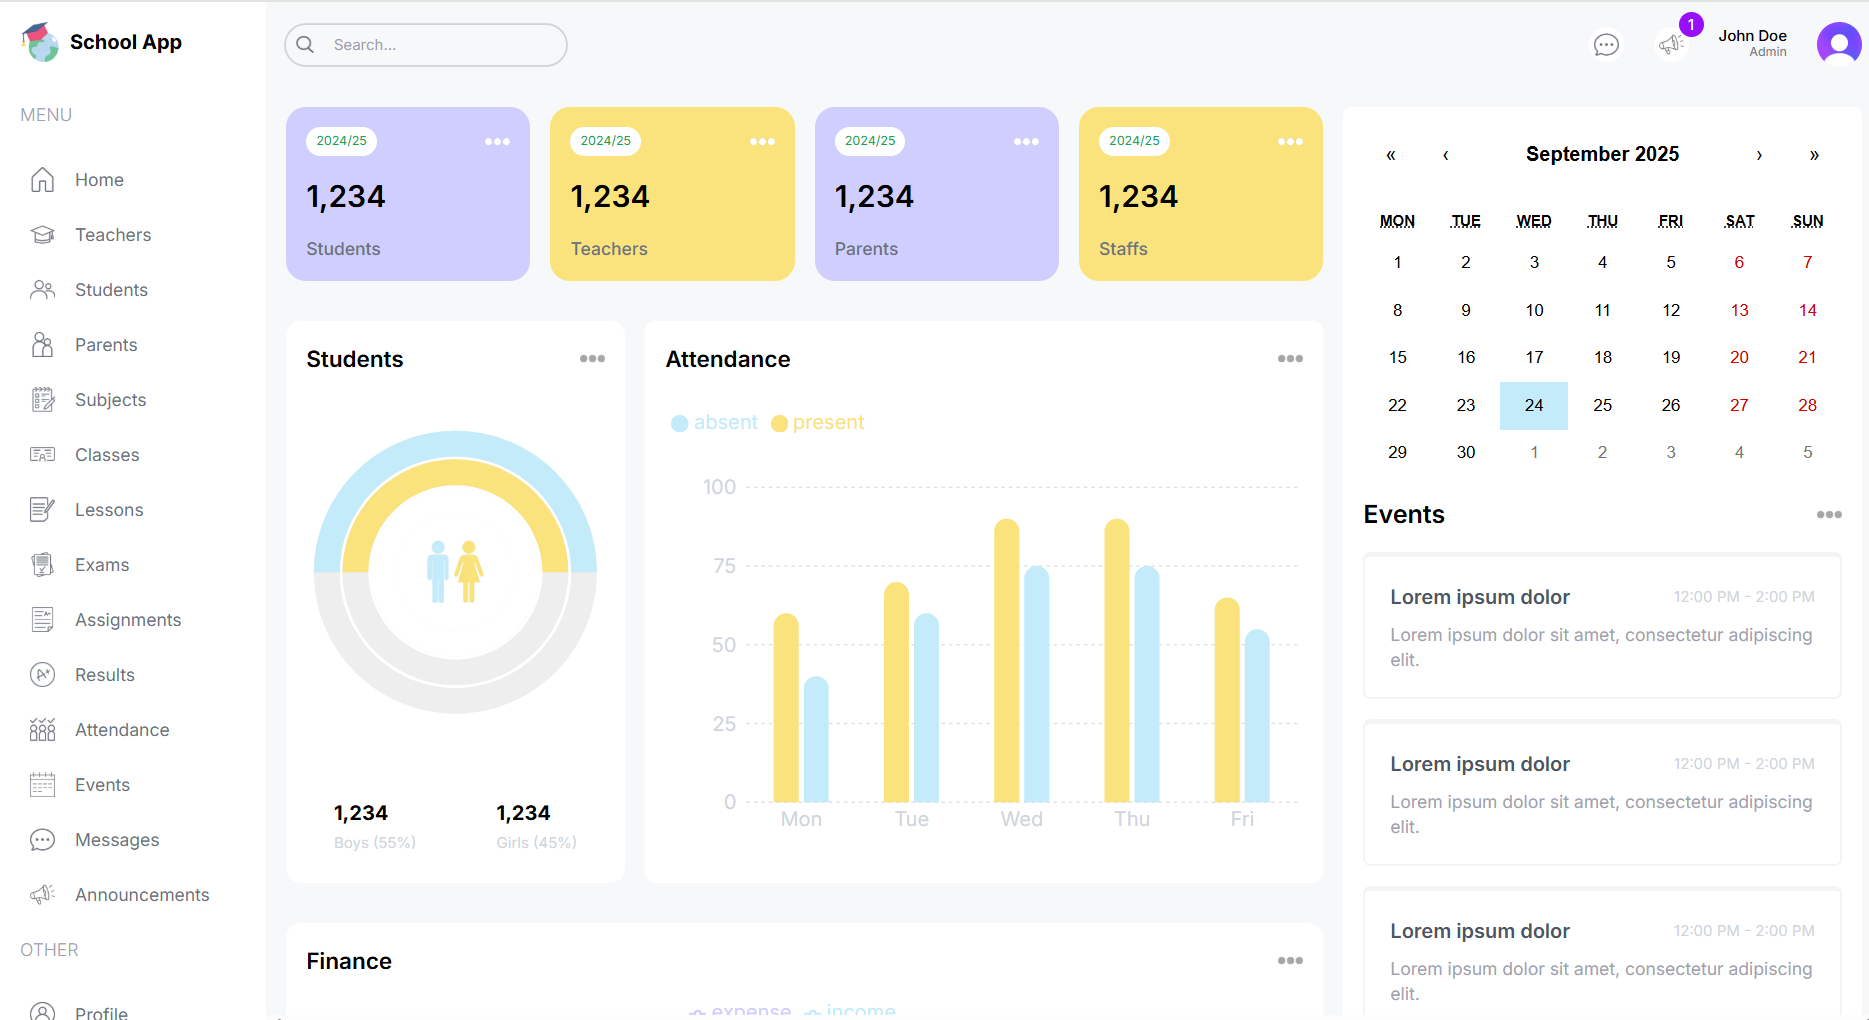Go to Classes in the sidebar menu
1869x1020 pixels.
[x=107, y=455]
